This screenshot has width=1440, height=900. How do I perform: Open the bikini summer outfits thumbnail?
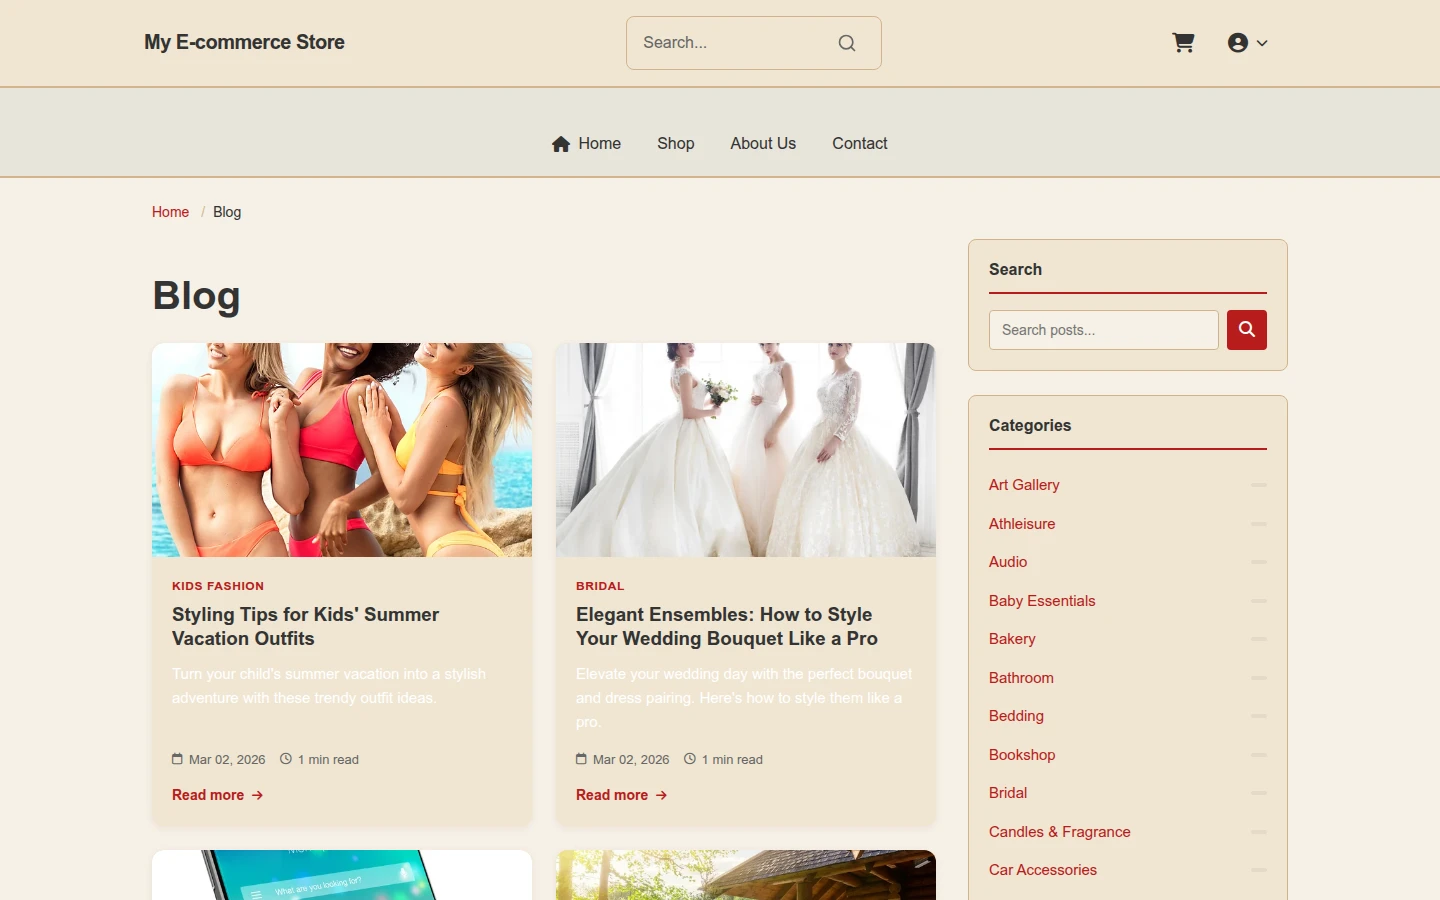point(342,450)
